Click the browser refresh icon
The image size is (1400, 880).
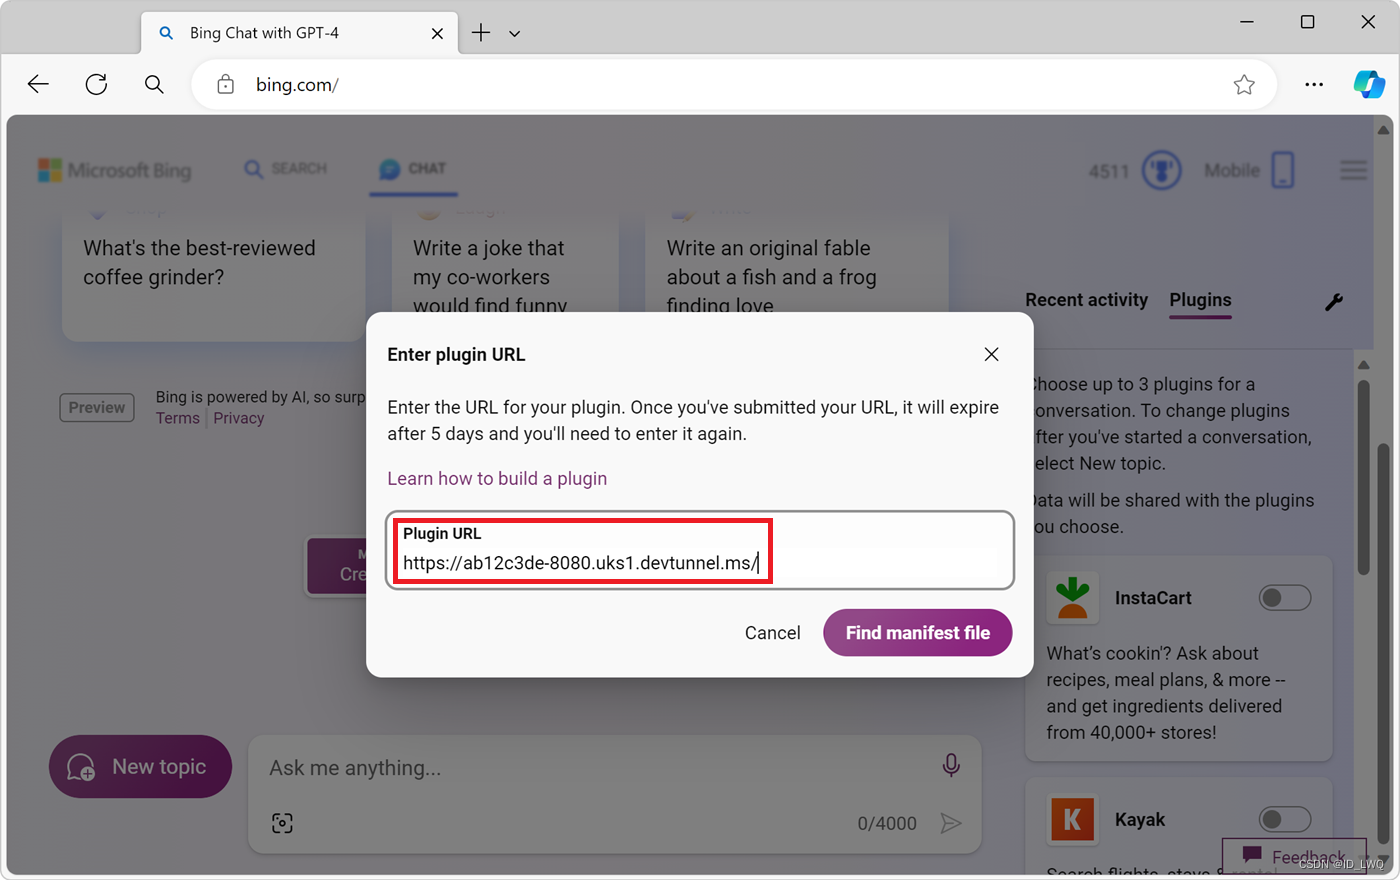pyautogui.click(x=96, y=85)
